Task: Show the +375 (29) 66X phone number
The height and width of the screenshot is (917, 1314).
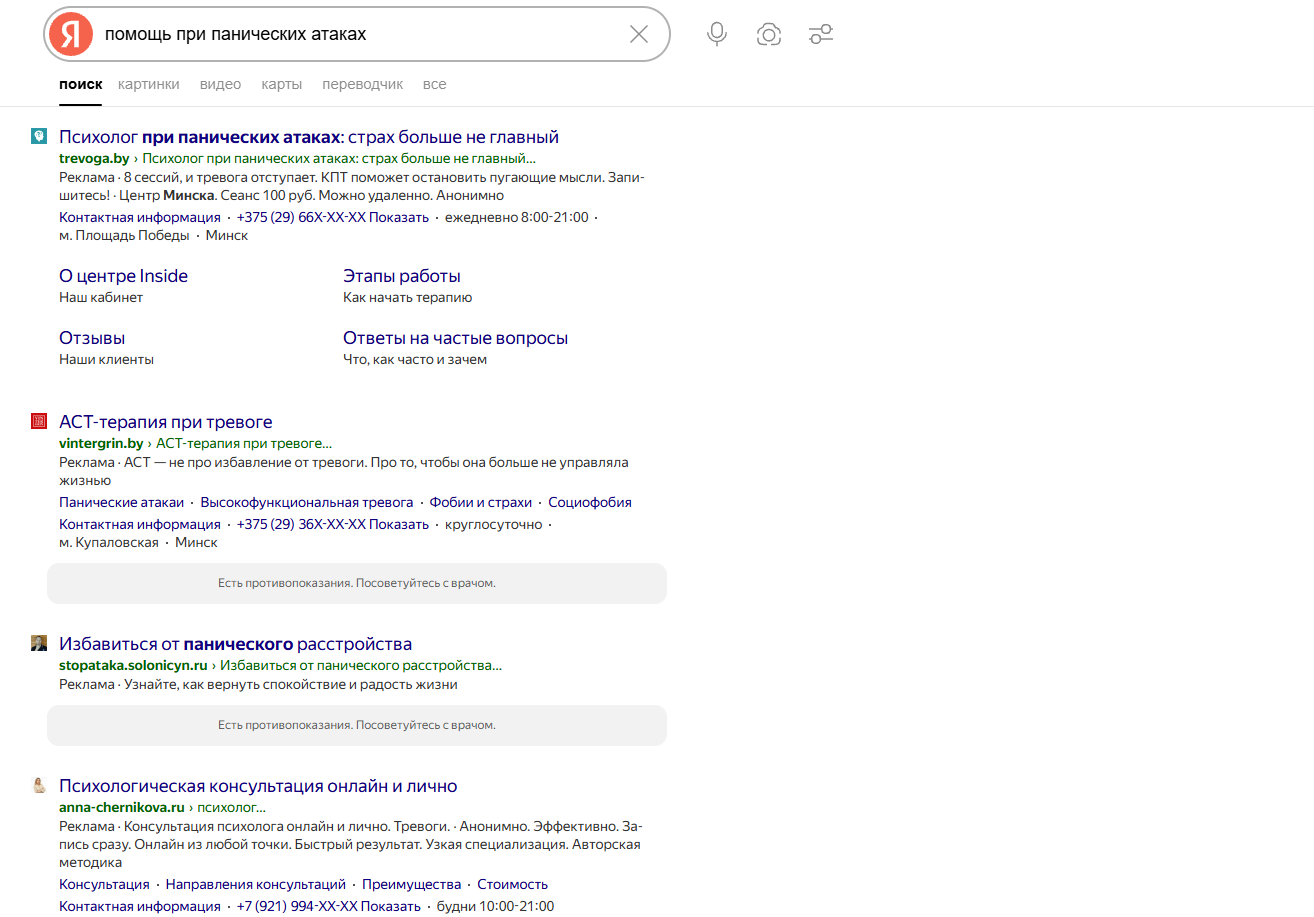Action: pyautogui.click(x=333, y=217)
